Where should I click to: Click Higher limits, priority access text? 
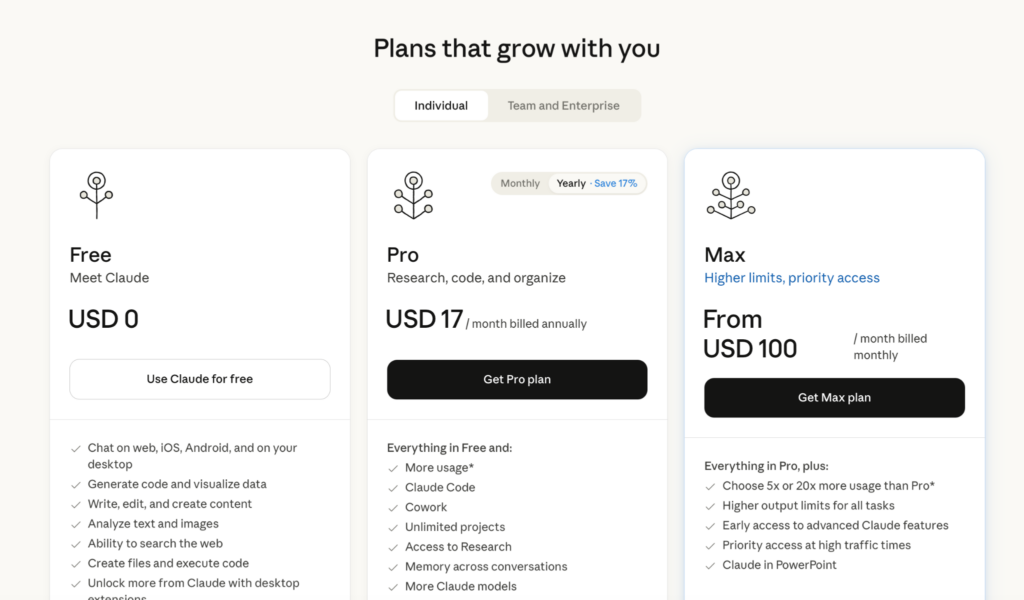tap(792, 278)
